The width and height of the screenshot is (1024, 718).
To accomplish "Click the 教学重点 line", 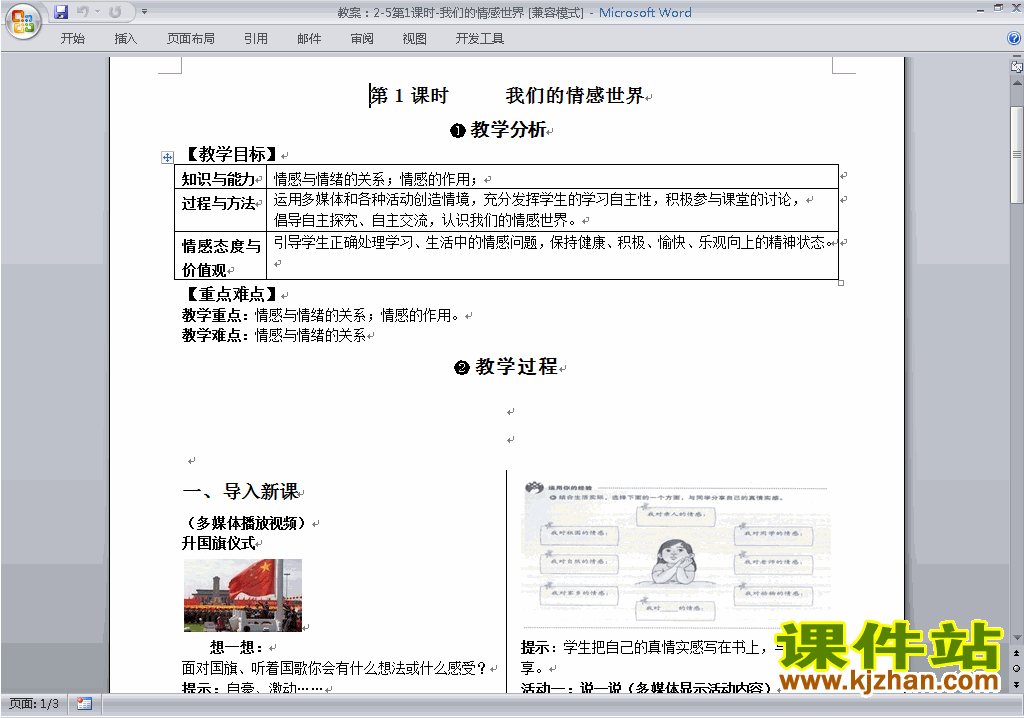I will pos(321,316).
